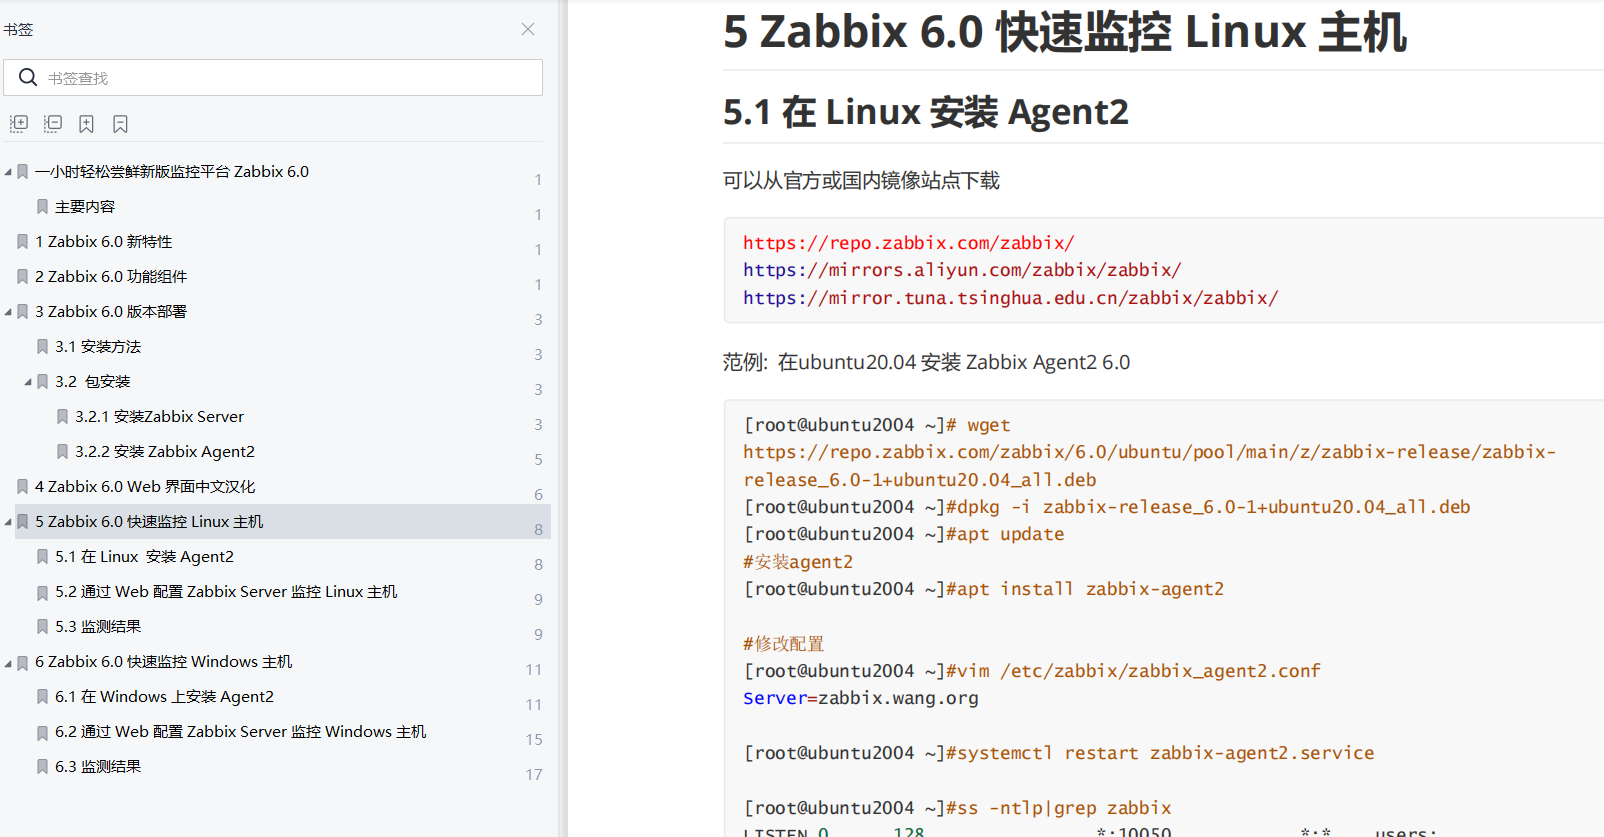Go to bookmark 2 Zabbix 6.0 功能组件
The height and width of the screenshot is (837, 1604).
[111, 277]
